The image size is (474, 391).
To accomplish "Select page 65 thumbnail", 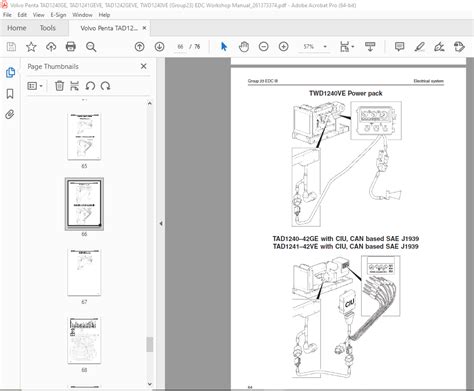I will [x=84, y=137].
